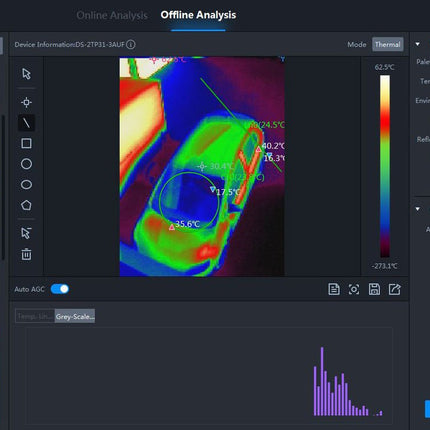This screenshot has height=430, width=430.
Task: Open the Grey-Scale histogram tab
Action: (75, 316)
